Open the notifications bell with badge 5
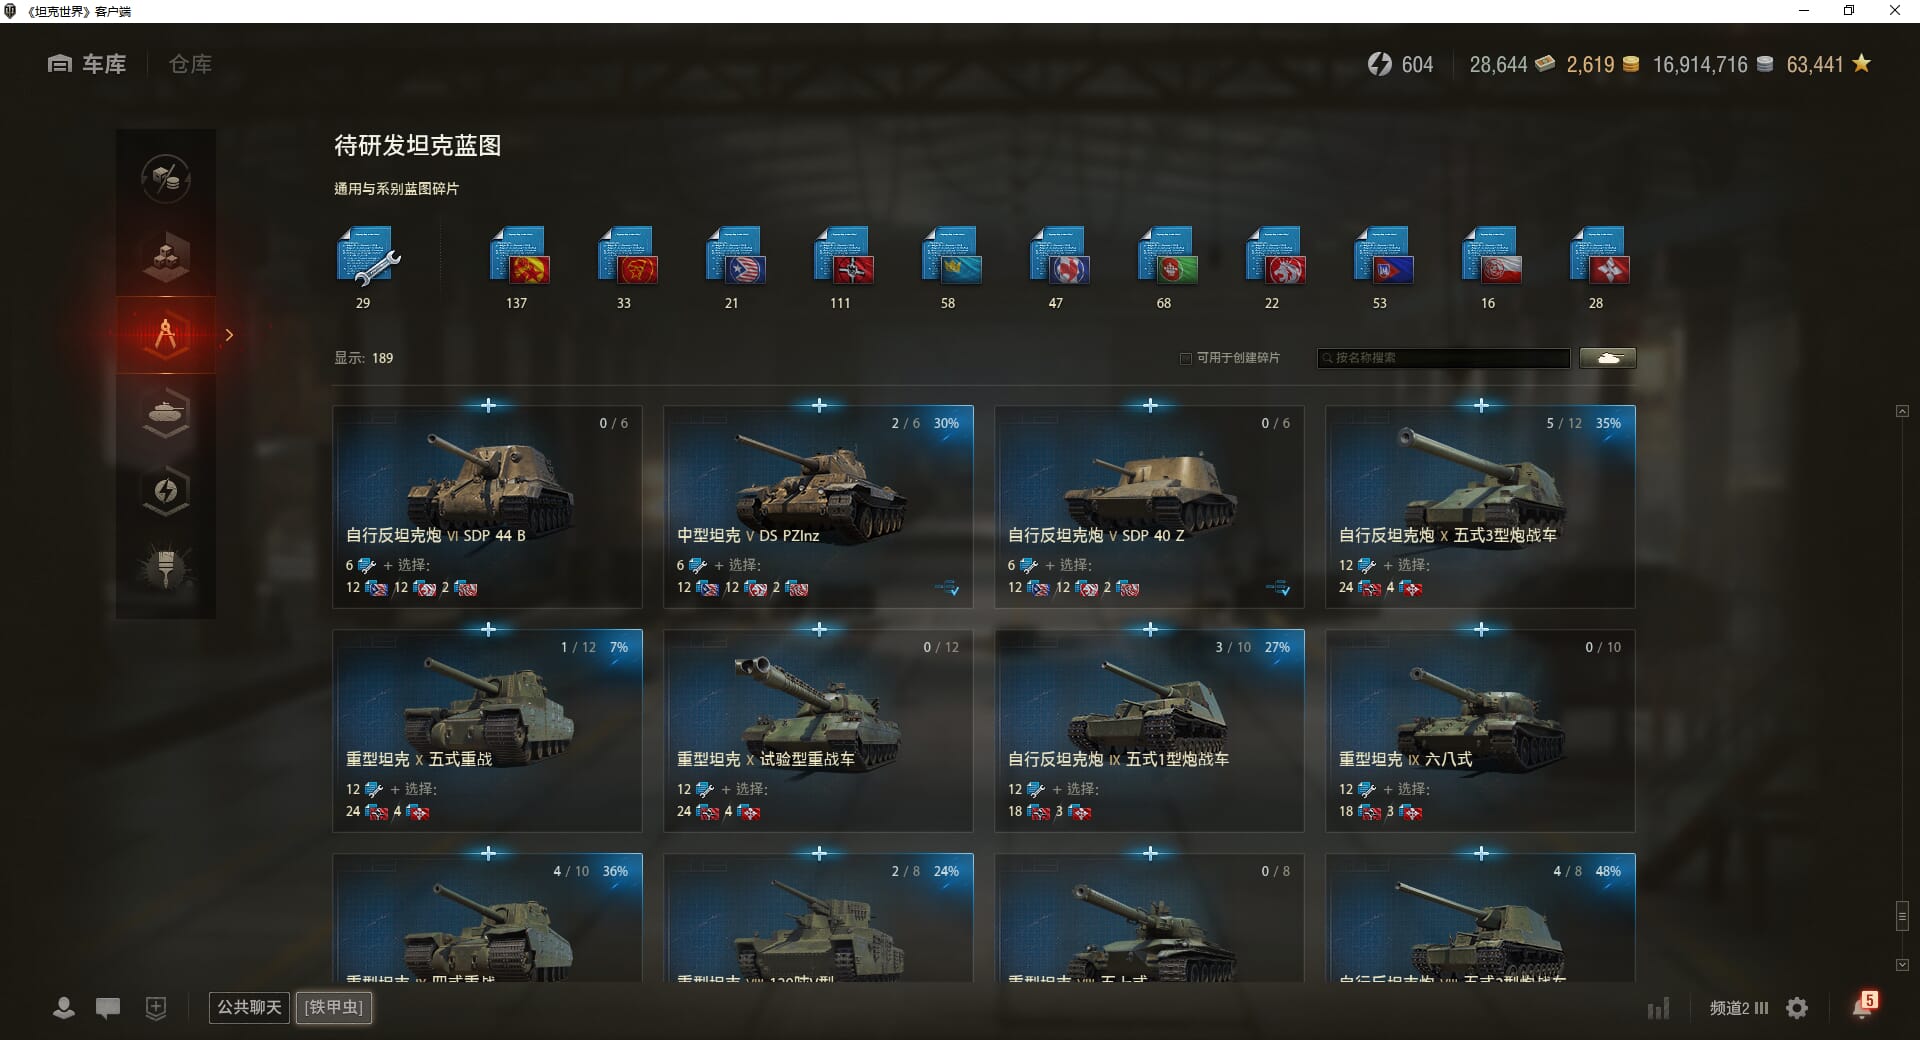 point(1864,1006)
